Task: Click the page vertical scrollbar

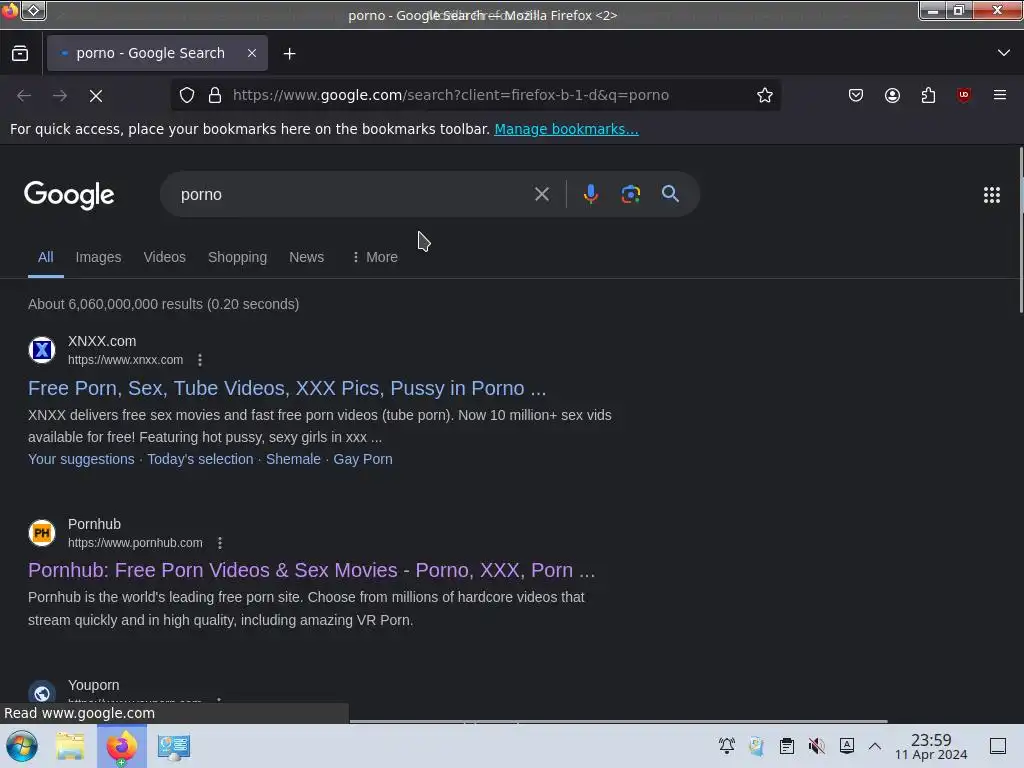Action: point(1020,230)
